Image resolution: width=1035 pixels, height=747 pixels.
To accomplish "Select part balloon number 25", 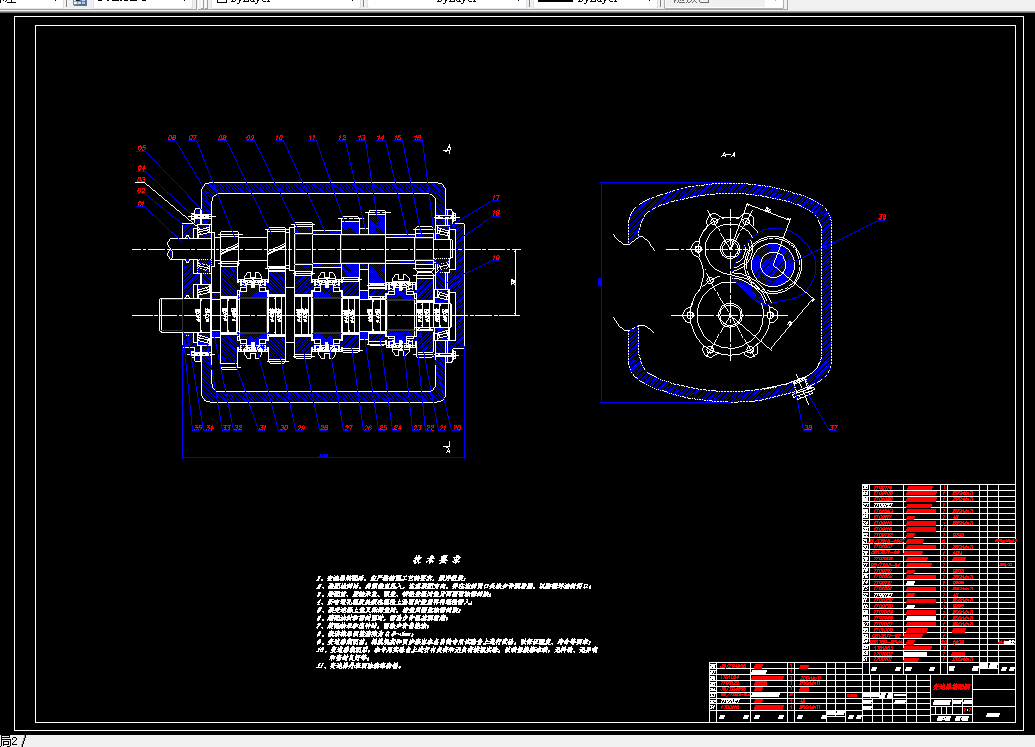I will click(x=383, y=428).
